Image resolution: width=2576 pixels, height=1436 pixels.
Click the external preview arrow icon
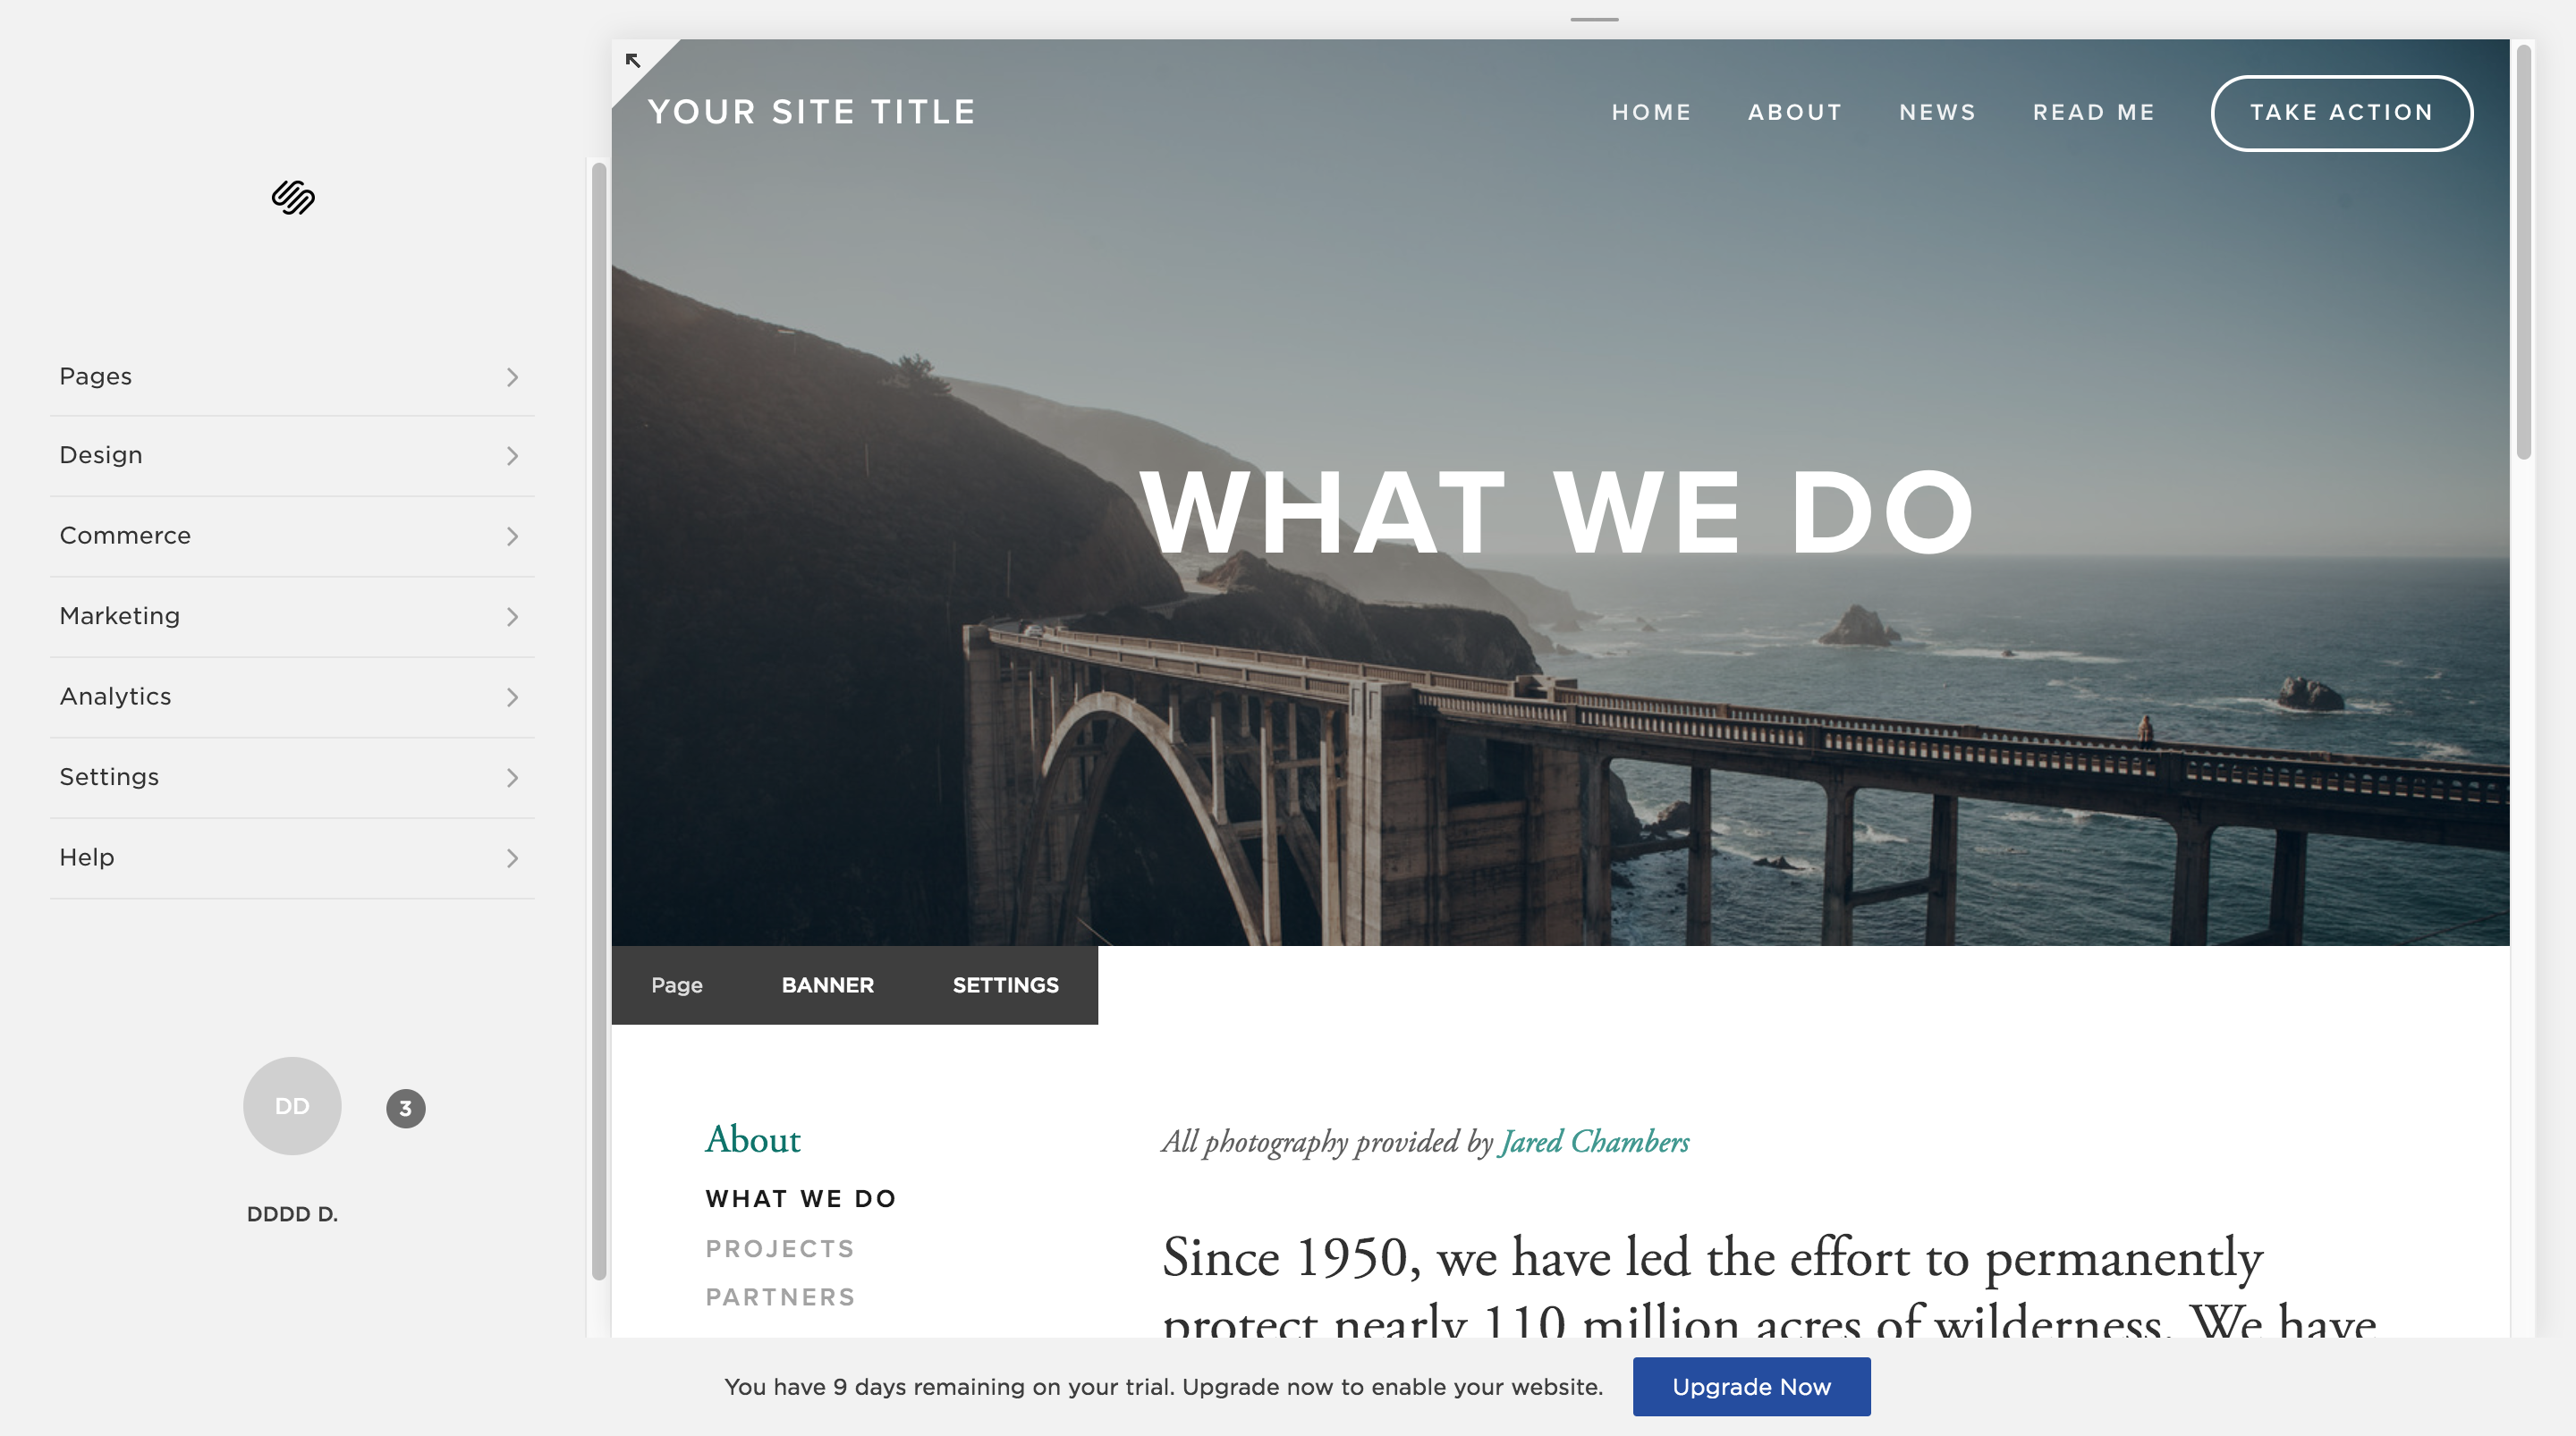(x=631, y=60)
